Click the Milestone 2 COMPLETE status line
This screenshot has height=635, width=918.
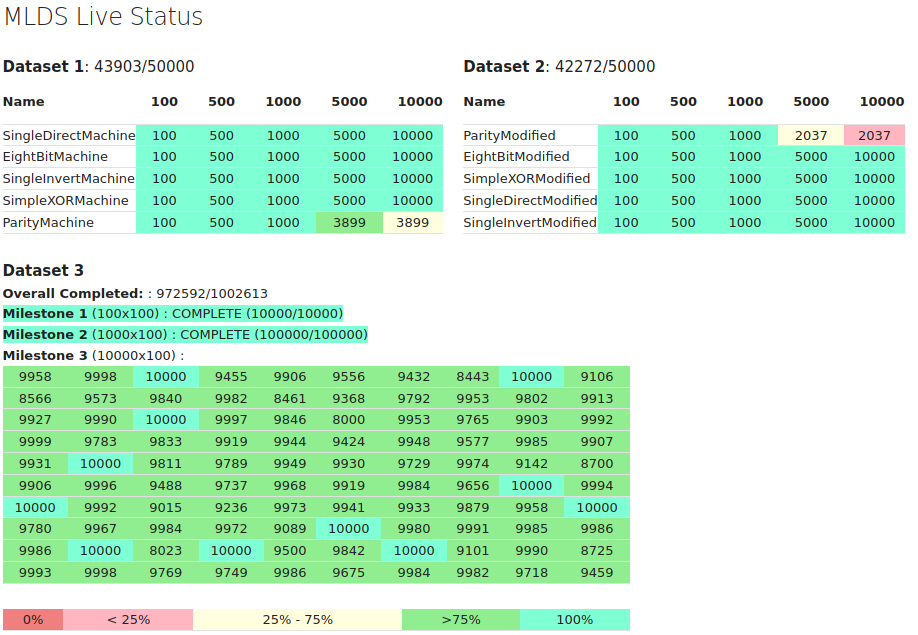click(x=185, y=335)
